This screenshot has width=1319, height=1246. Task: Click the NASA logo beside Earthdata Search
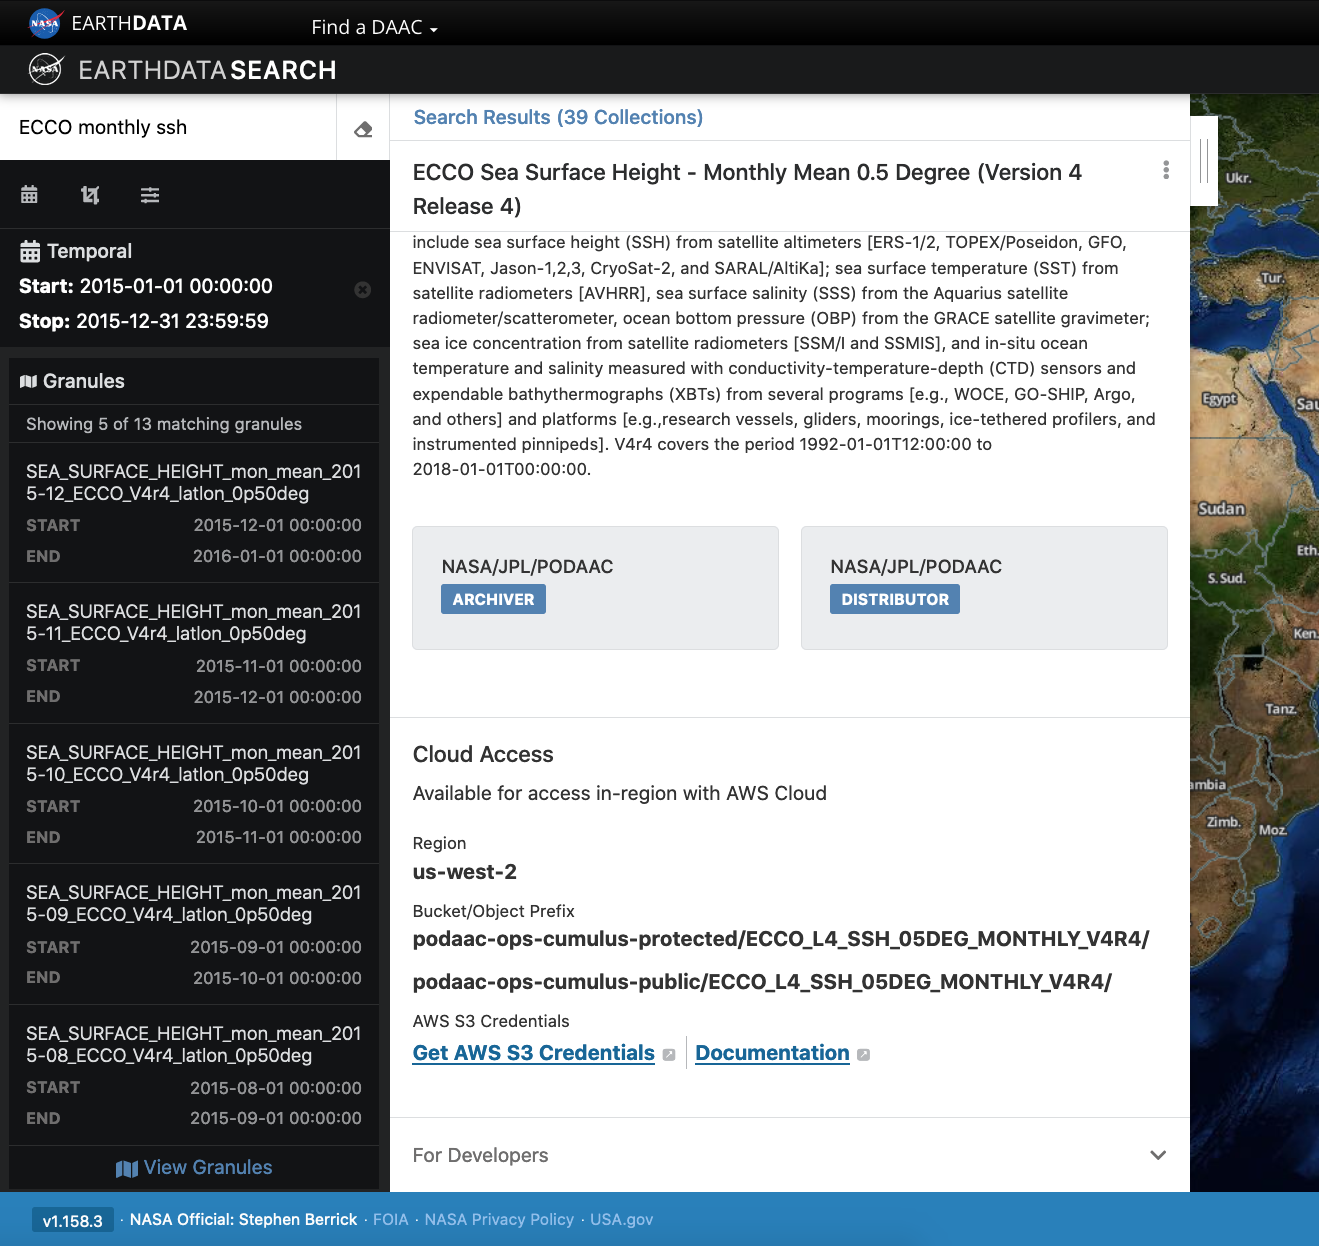45,69
